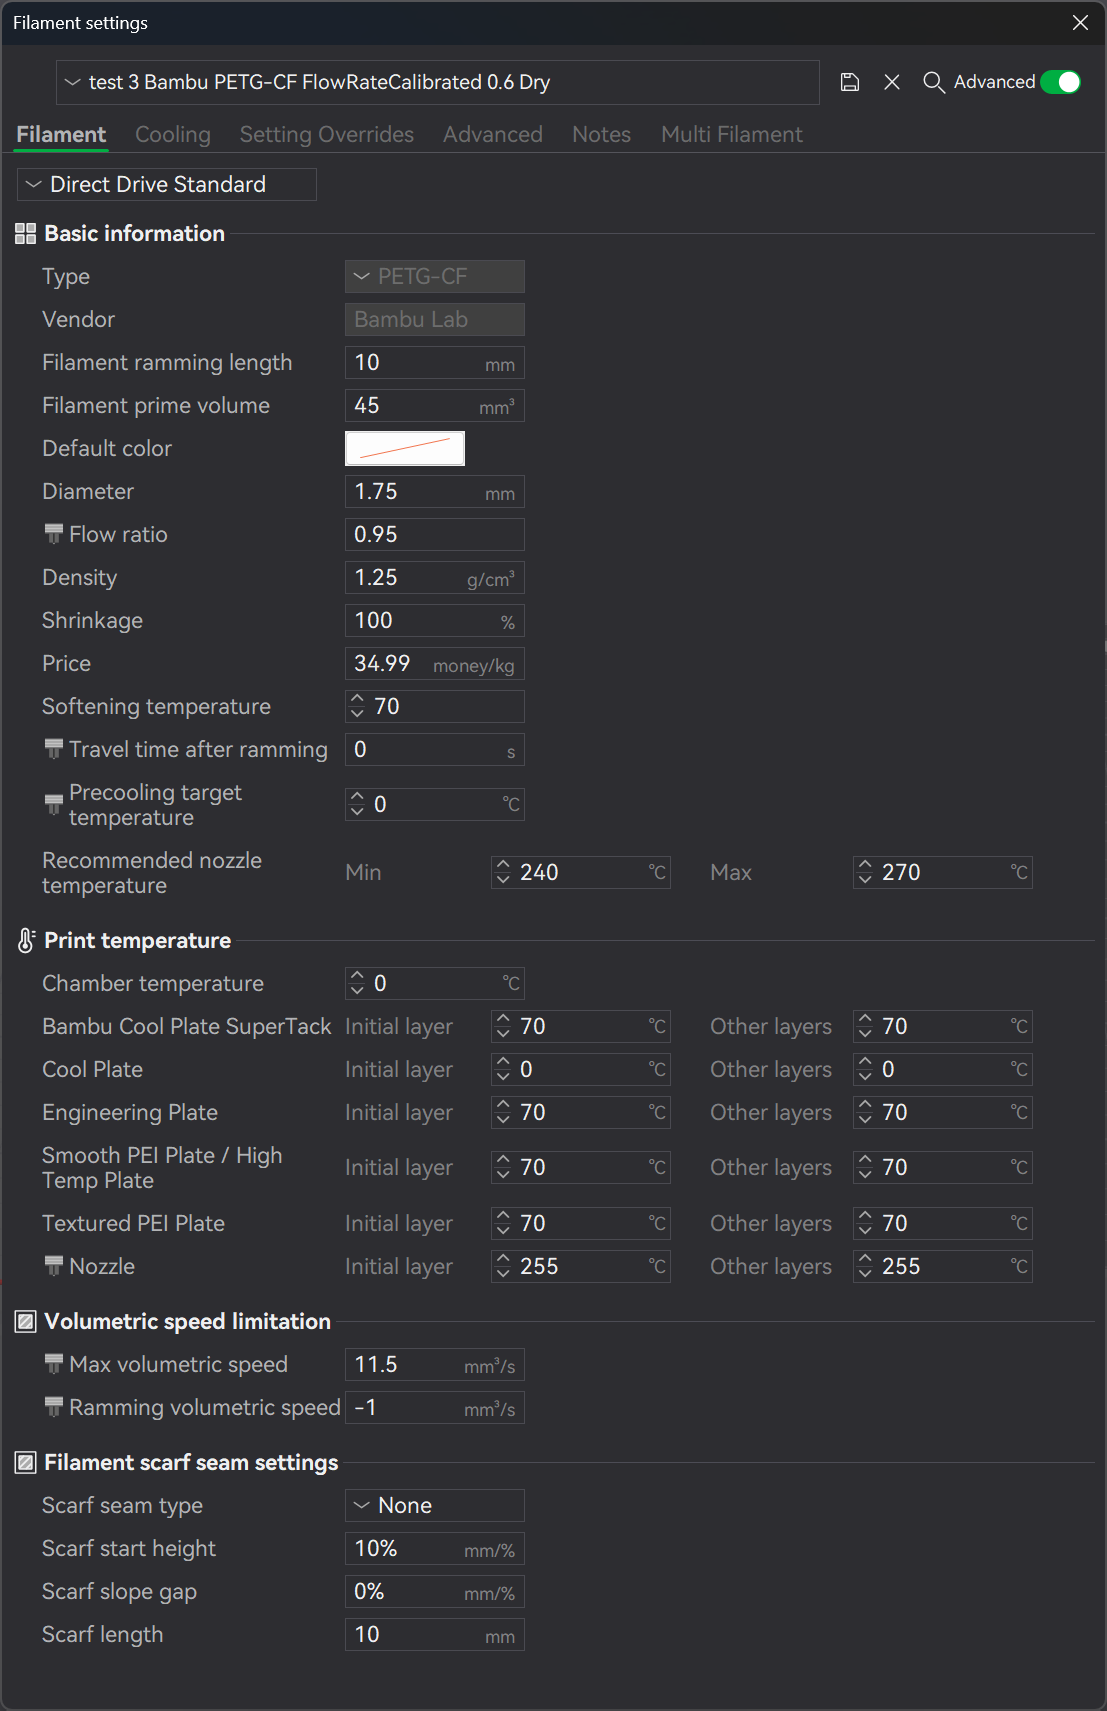This screenshot has height=1711, width=1107.
Task: Click the Basic information section icon
Action: click(x=26, y=234)
